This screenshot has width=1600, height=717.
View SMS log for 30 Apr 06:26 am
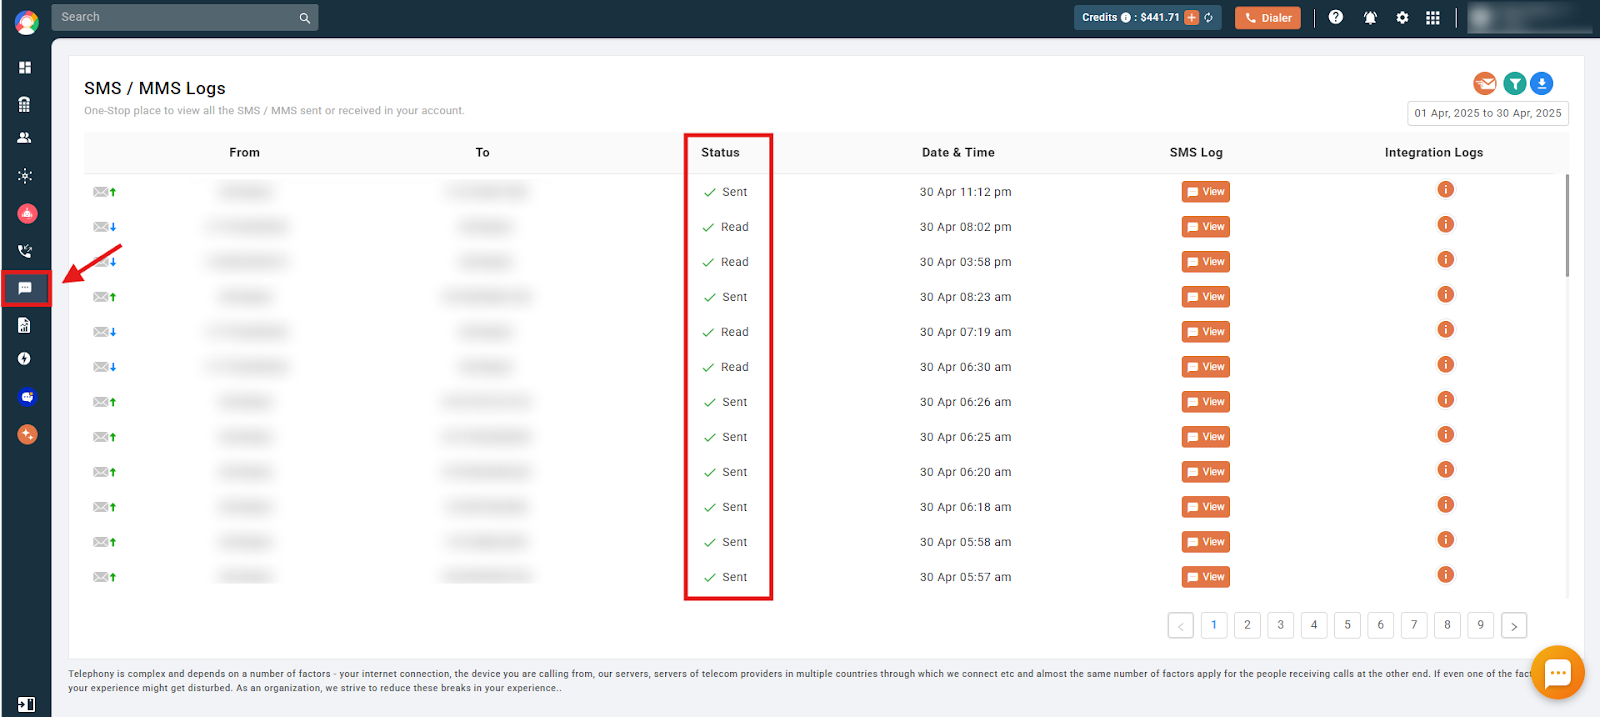tap(1206, 402)
